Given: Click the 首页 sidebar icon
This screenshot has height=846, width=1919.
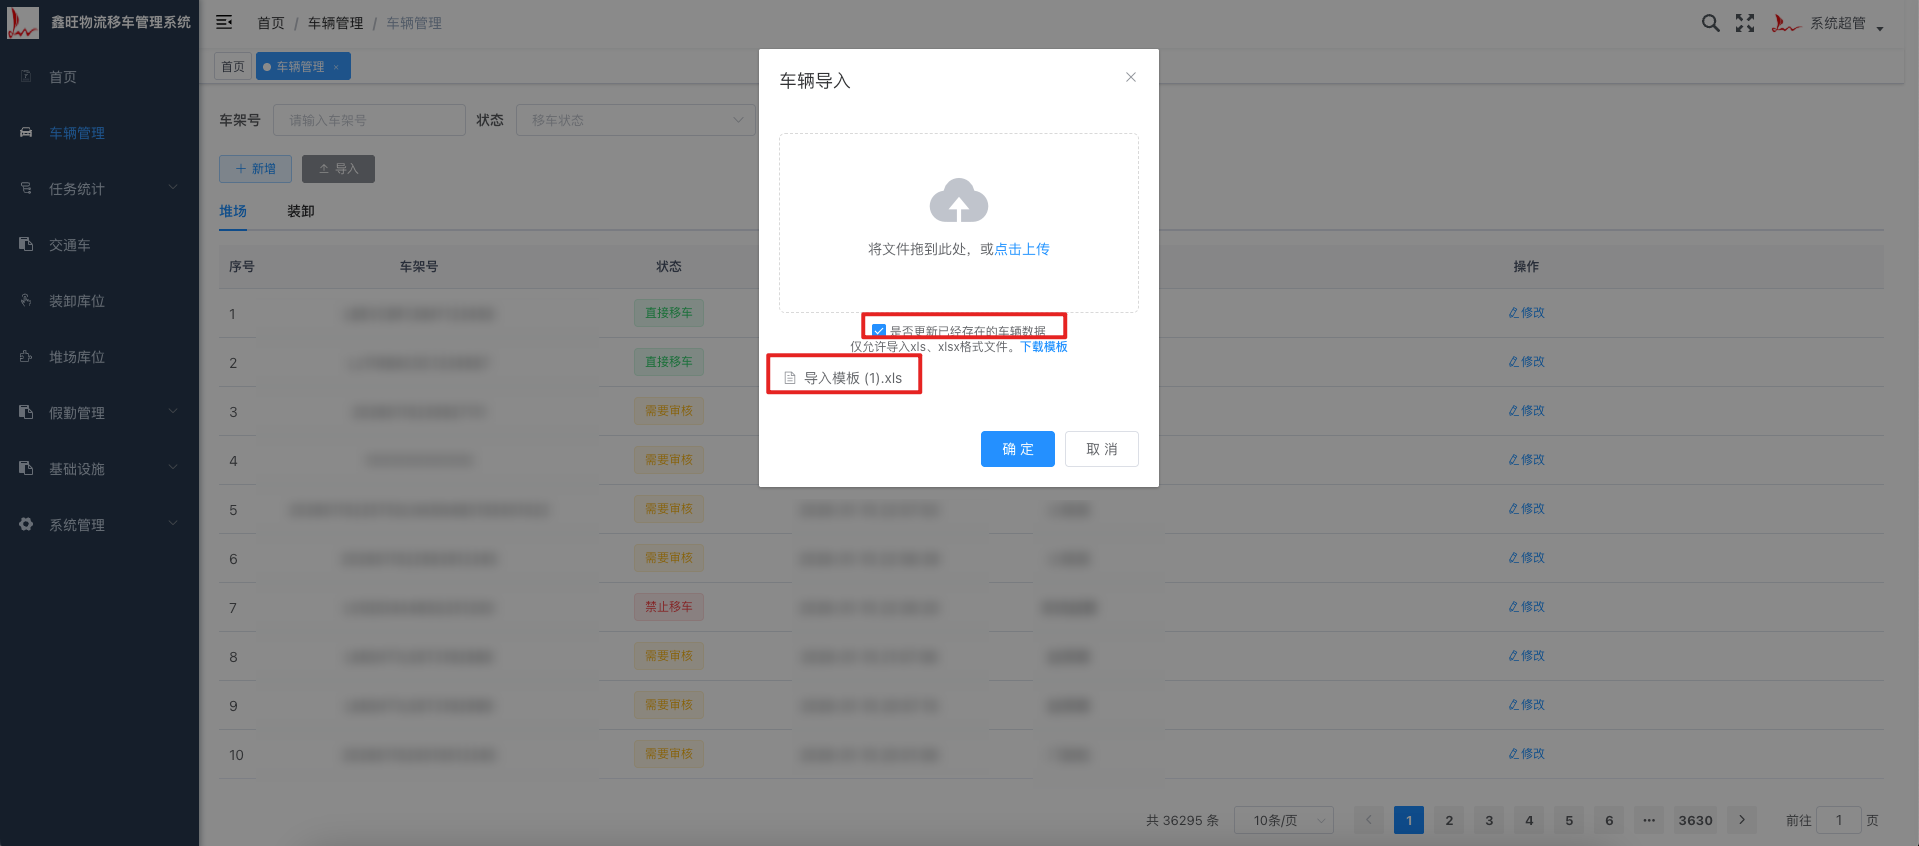Looking at the screenshot, I should coord(26,76).
